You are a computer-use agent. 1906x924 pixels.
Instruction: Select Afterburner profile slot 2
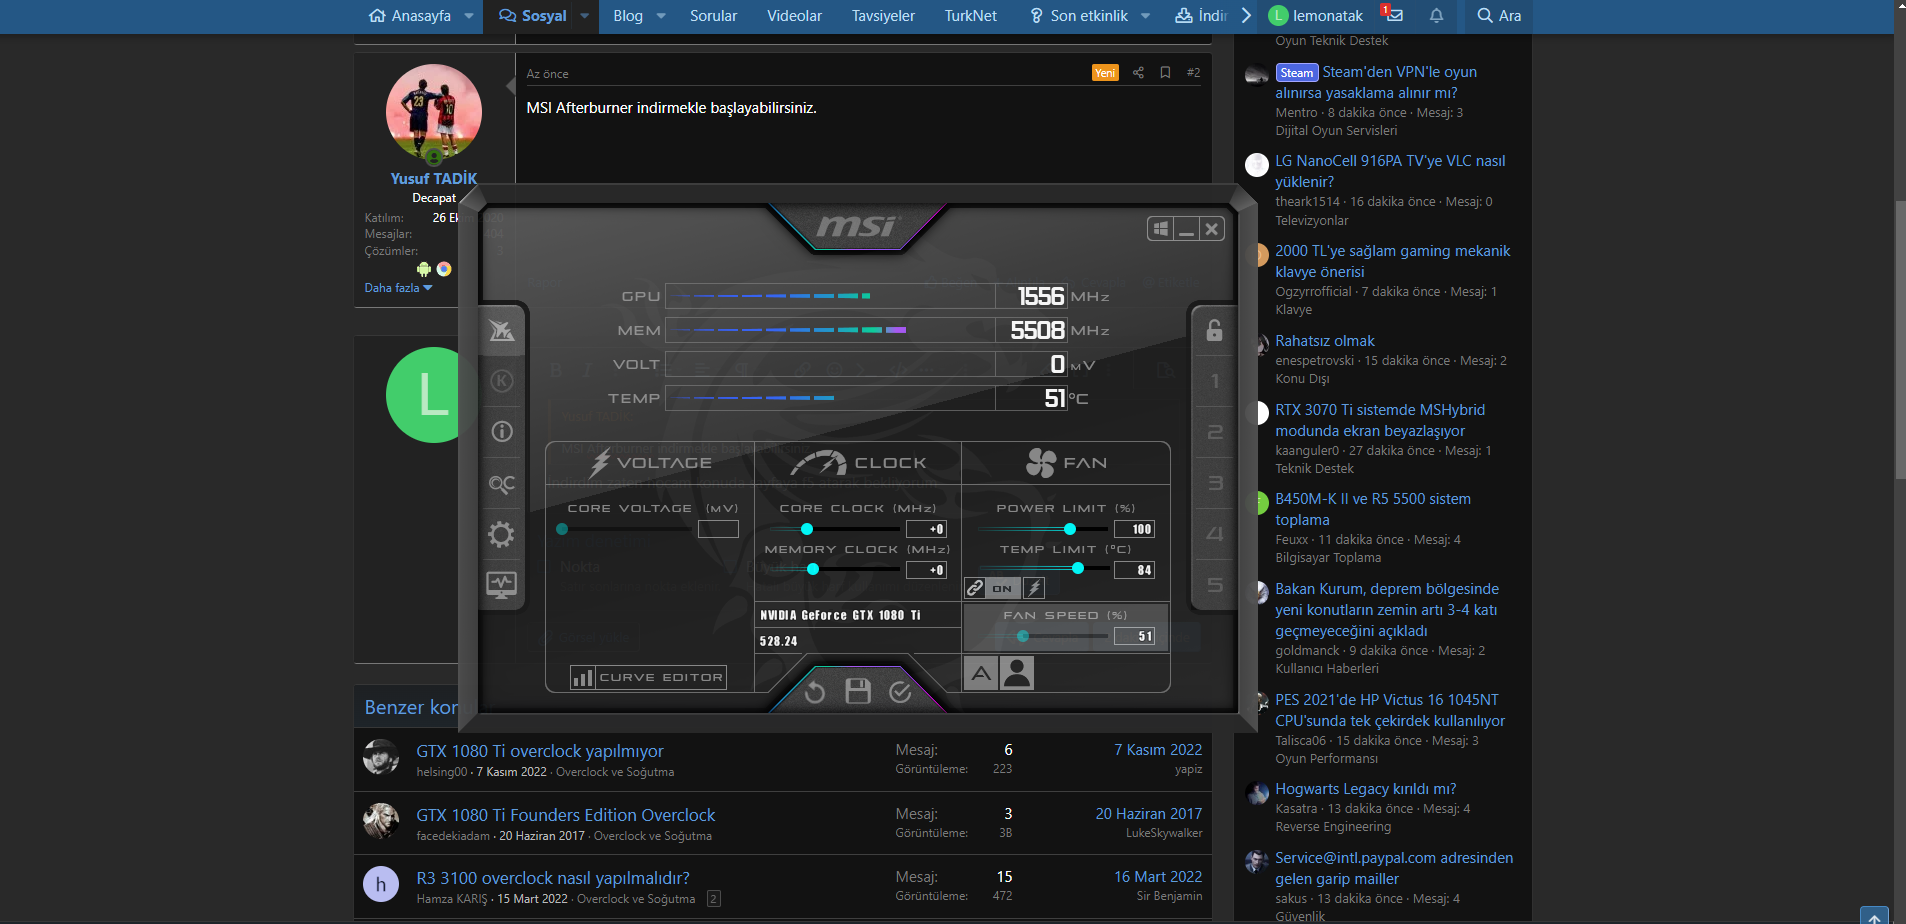pyautogui.click(x=1215, y=432)
